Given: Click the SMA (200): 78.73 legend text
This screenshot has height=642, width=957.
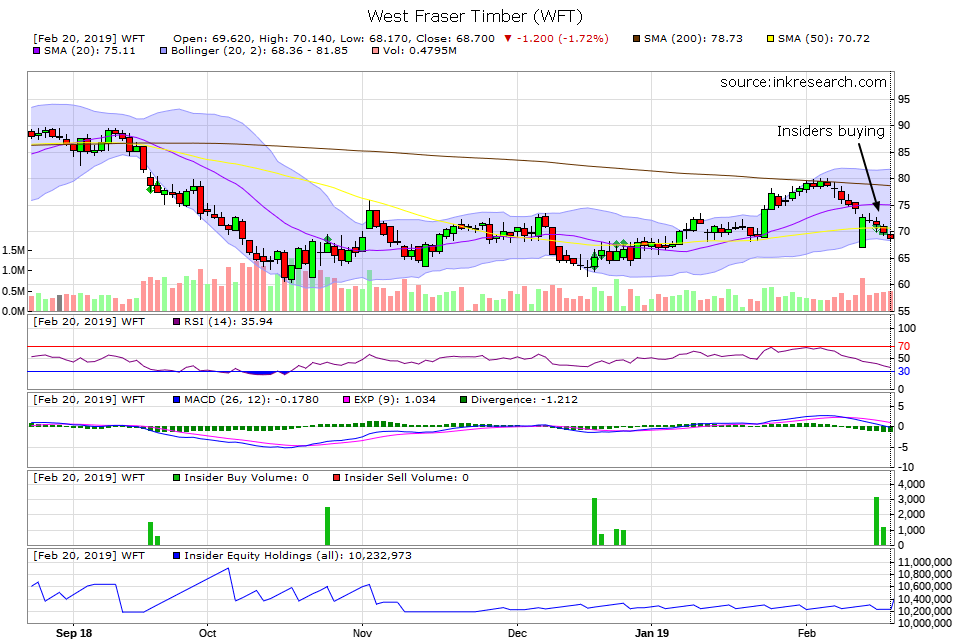Looking at the screenshot, I should 693,38.
